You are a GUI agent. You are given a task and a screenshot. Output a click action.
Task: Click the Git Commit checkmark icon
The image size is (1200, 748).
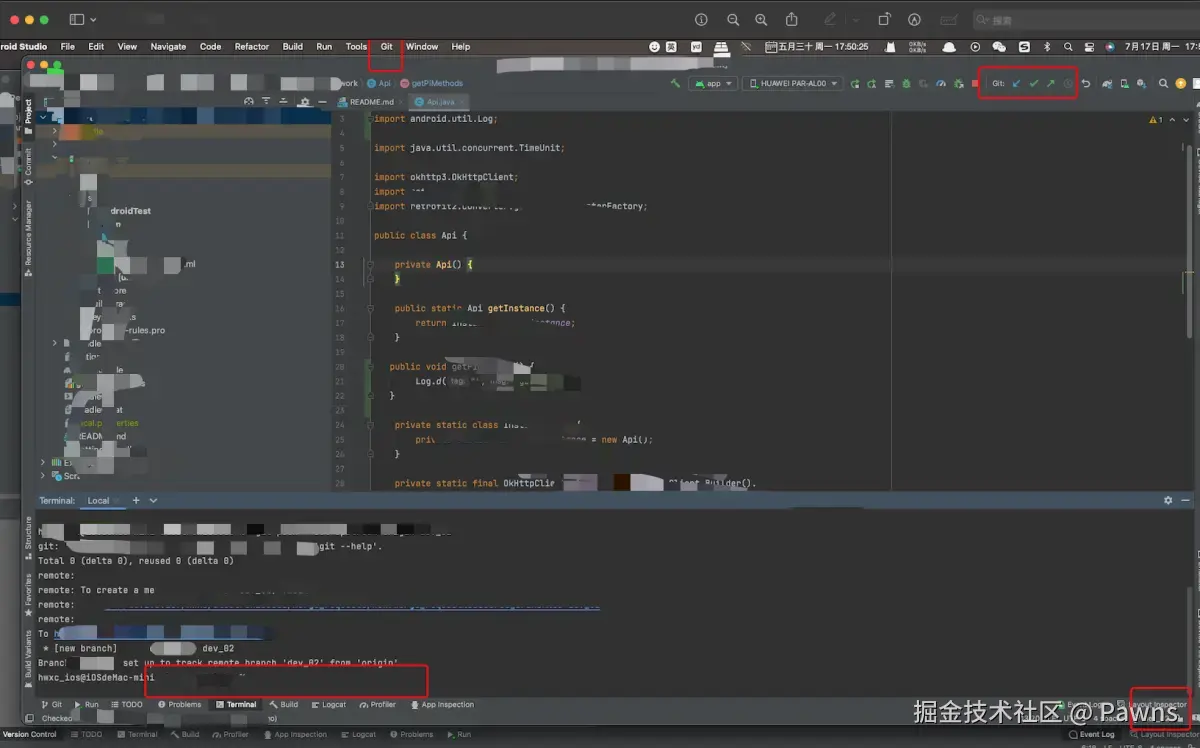(1033, 84)
